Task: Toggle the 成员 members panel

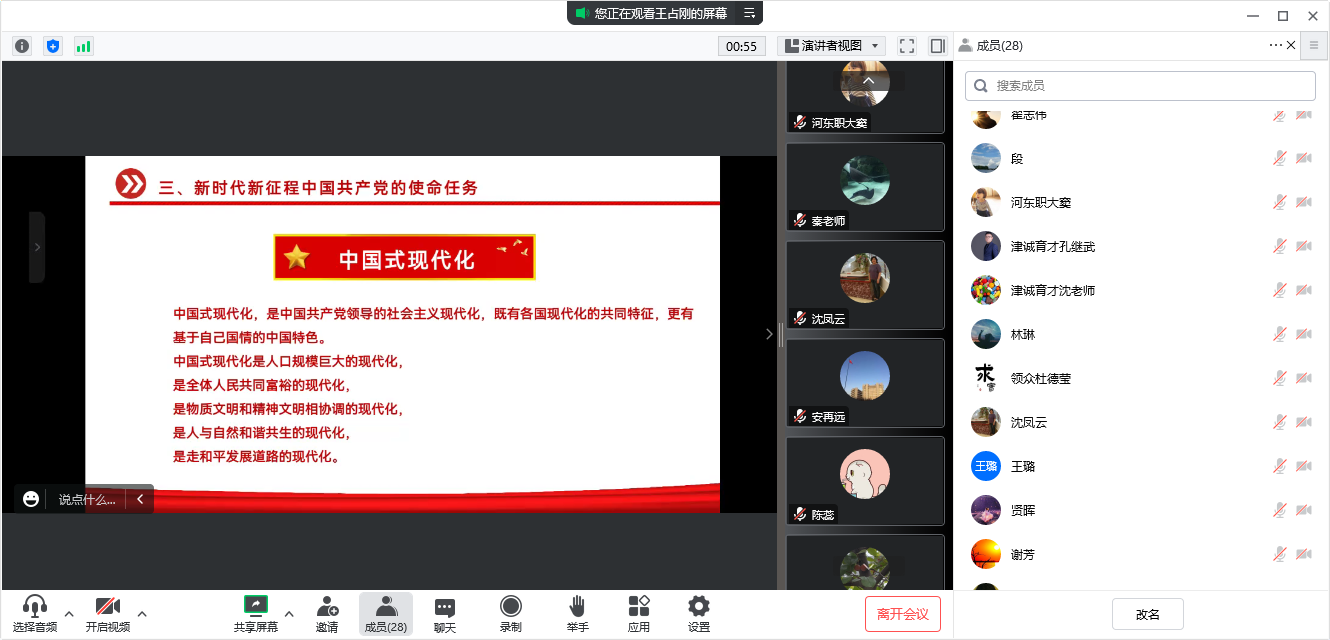Action: coord(386,613)
